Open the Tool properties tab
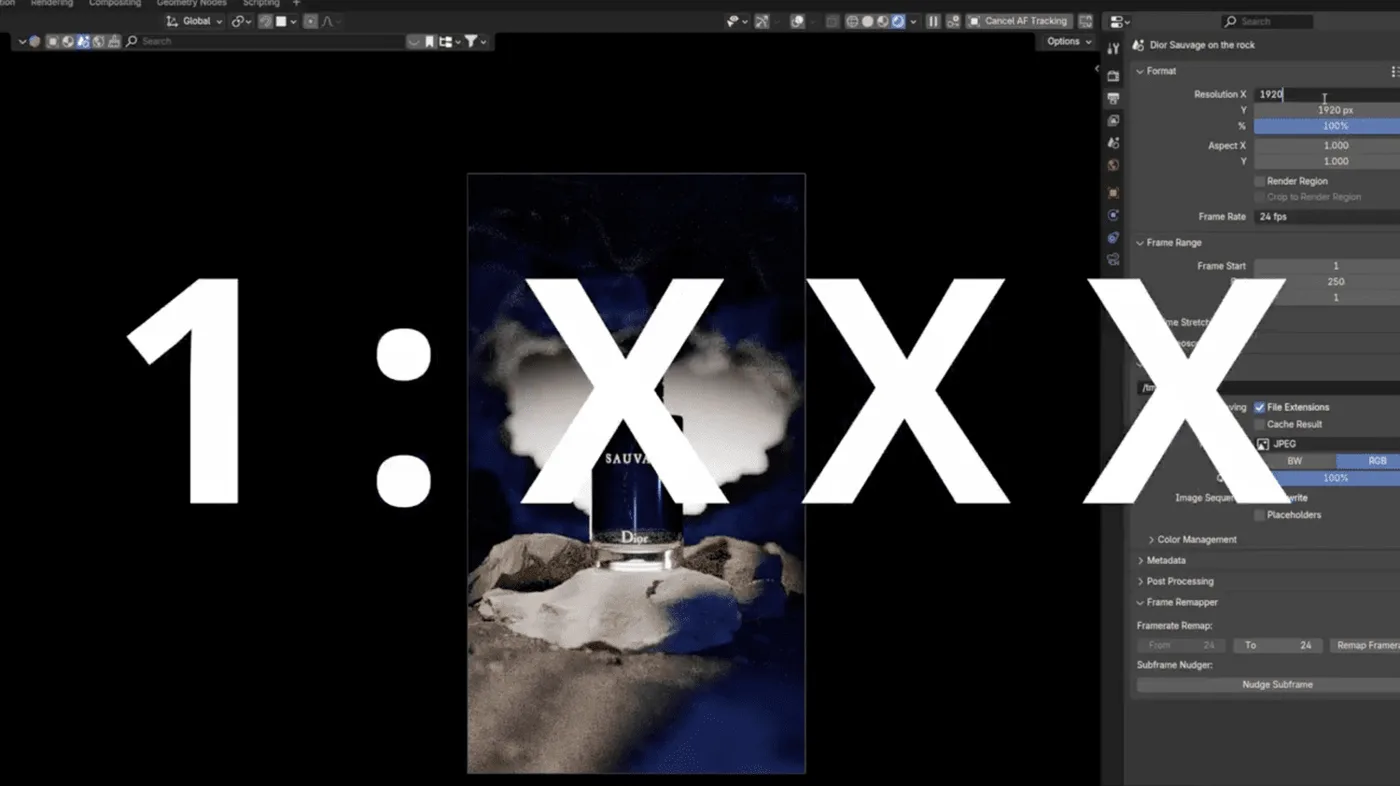1400x786 pixels. (x=1113, y=49)
